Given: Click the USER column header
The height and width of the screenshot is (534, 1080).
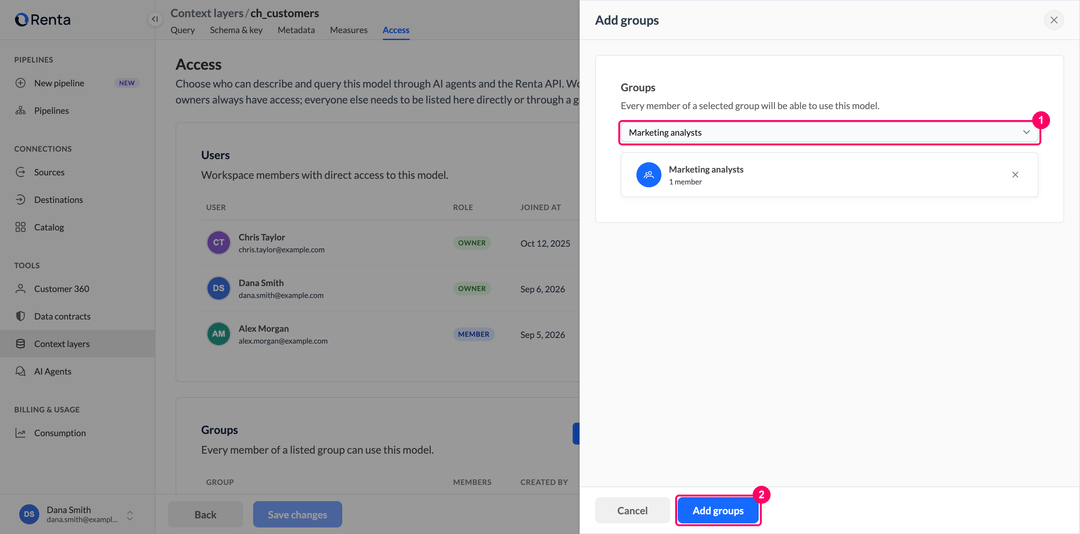Looking at the screenshot, I should pyautogui.click(x=216, y=207).
